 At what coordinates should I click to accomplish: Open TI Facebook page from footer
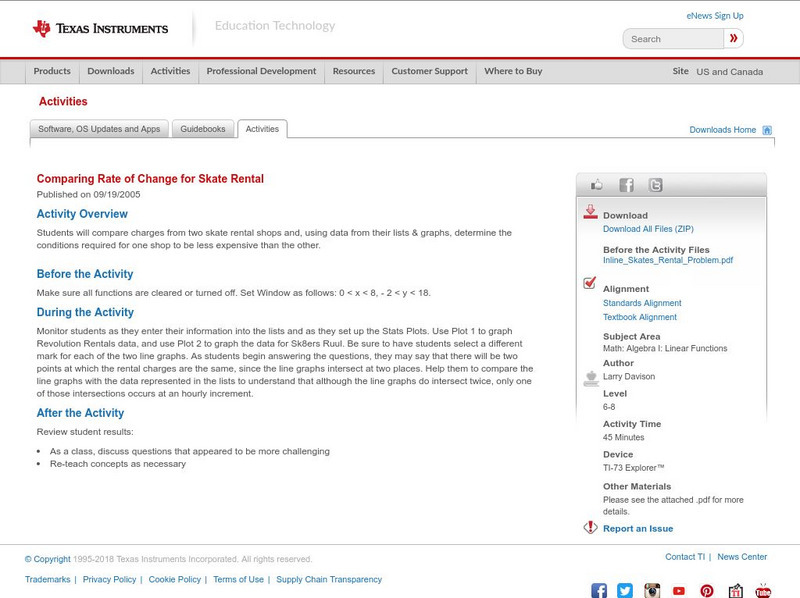pyautogui.click(x=599, y=591)
